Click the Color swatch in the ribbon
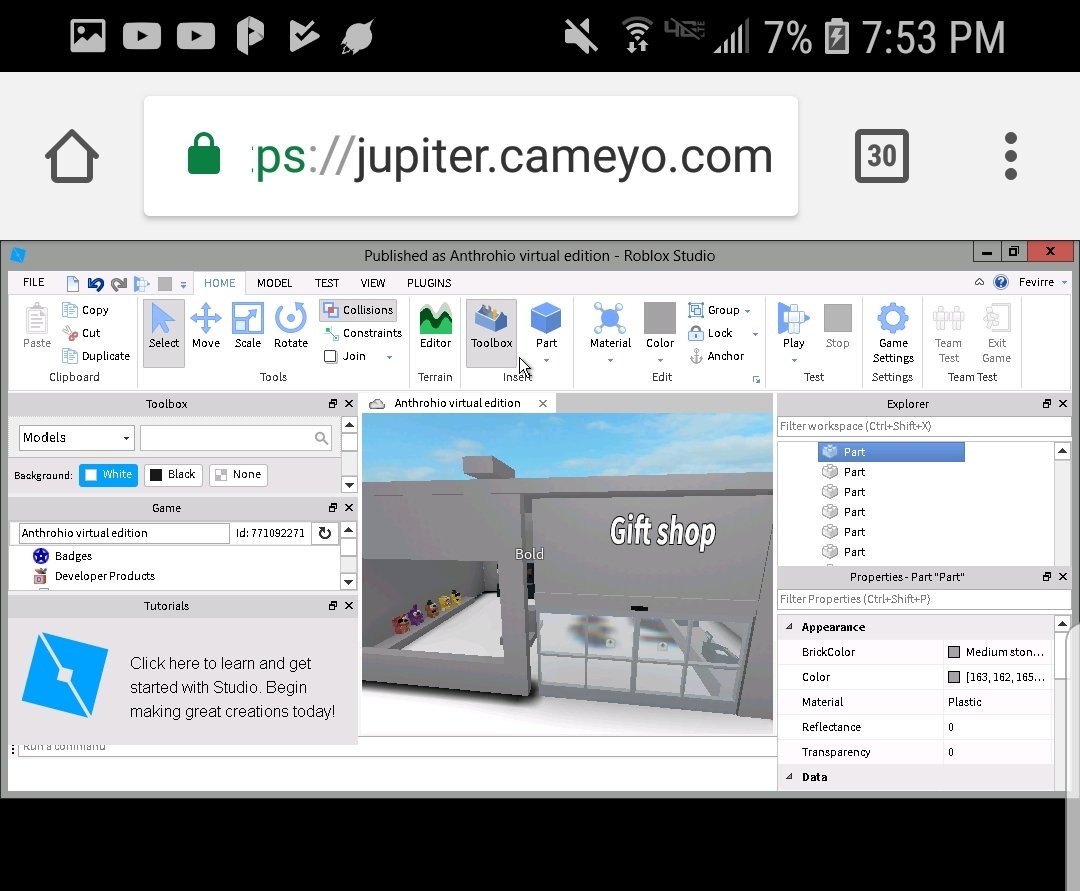The image size is (1080, 891). pos(660,317)
